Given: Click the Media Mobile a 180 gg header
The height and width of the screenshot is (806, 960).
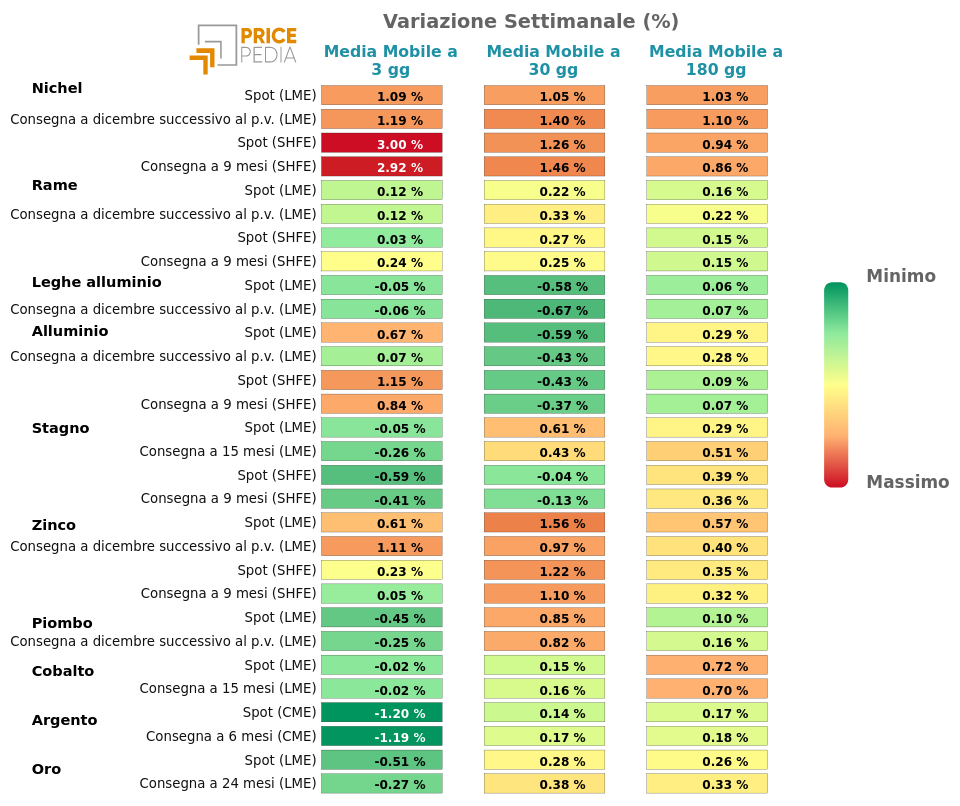Looking at the screenshot, I should 716,60.
